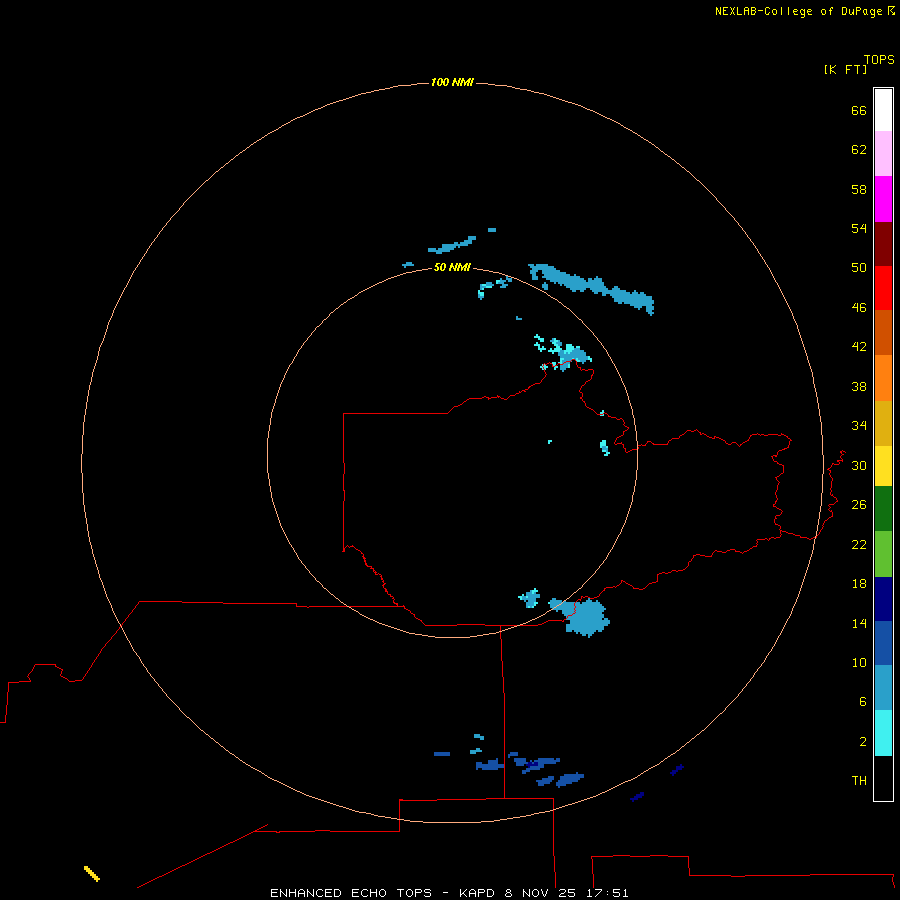
Task: Click the "34" legend value
Action: click(859, 425)
